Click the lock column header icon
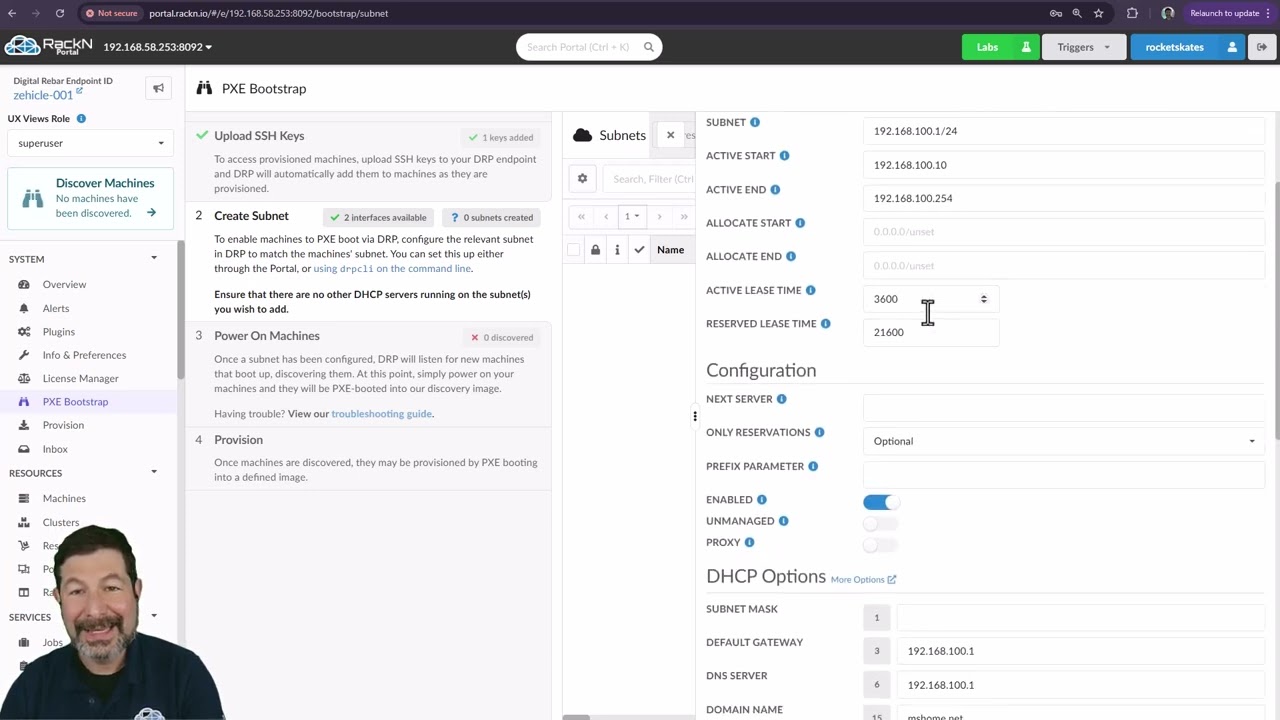1280x720 pixels. click(595, 250)
